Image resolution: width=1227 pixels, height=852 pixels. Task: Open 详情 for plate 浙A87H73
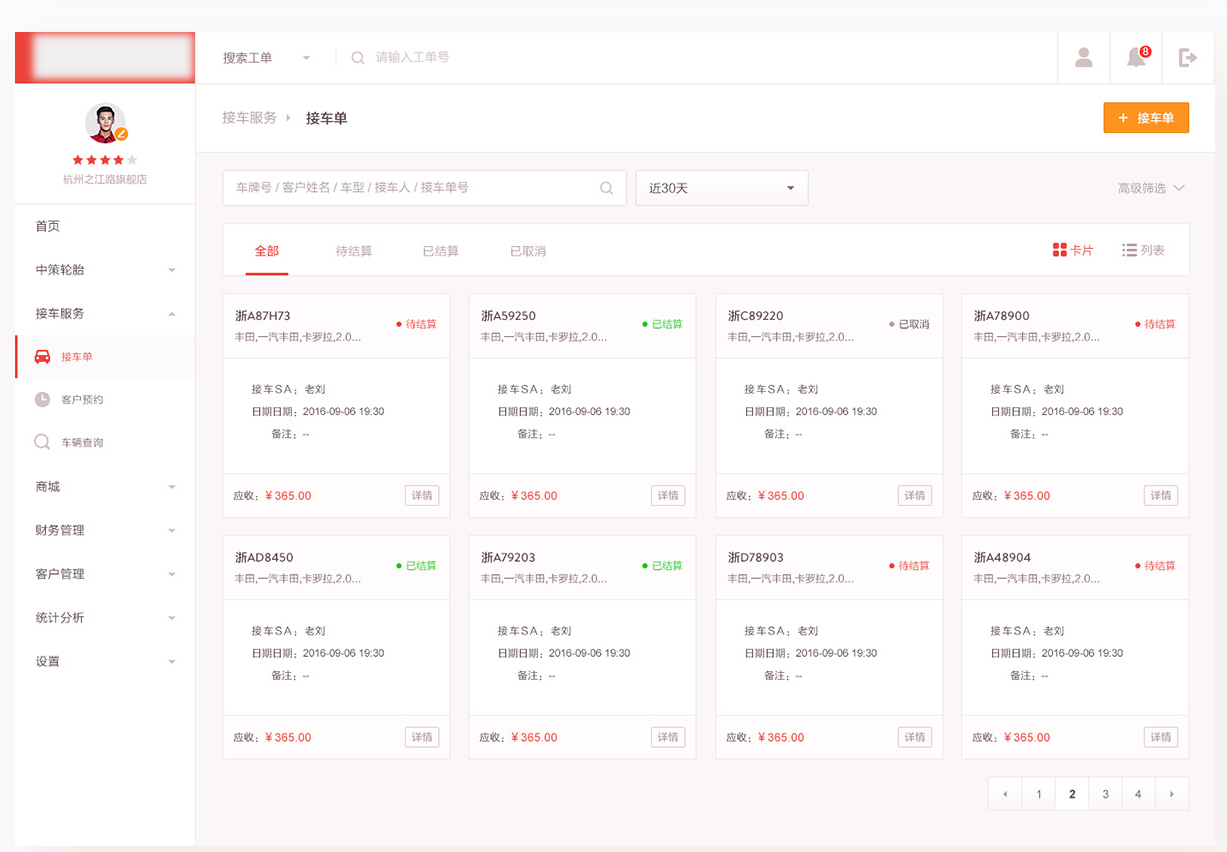422,495
